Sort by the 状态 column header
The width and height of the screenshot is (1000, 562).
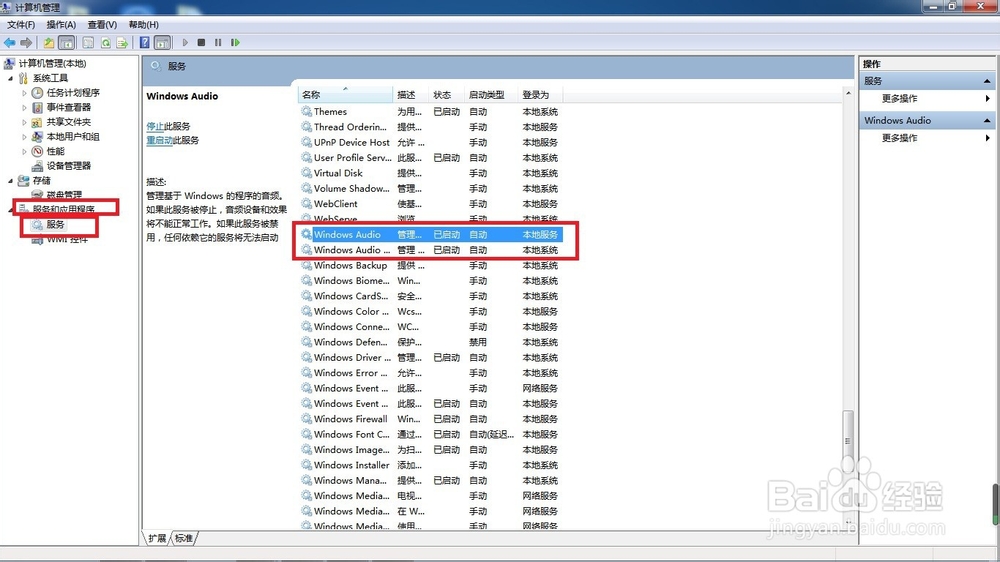[446, 95]
